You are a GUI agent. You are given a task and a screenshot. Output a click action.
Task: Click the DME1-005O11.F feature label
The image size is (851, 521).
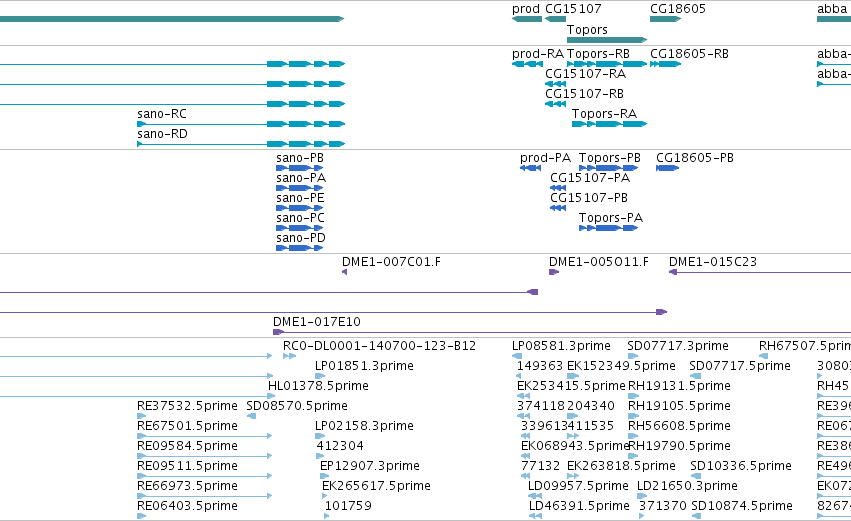pyautogui.click(x=599, y=262)
